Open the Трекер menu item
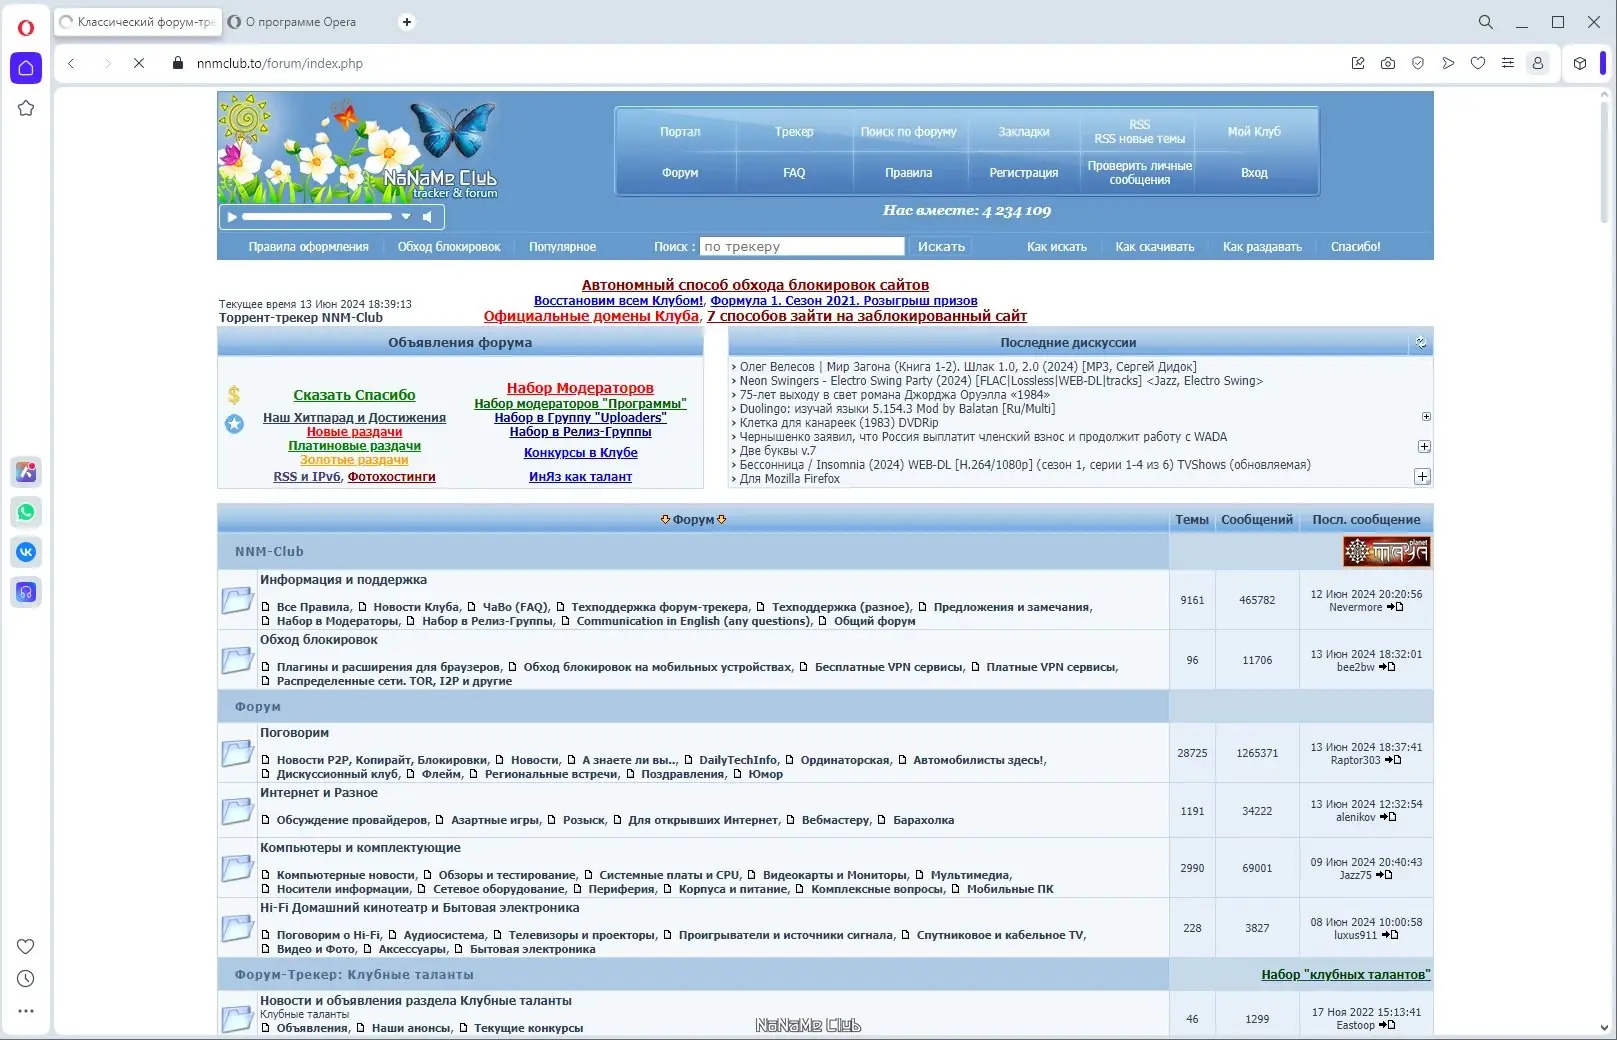Screen dimensions: 1617x1040 click(x=794, y=132)
